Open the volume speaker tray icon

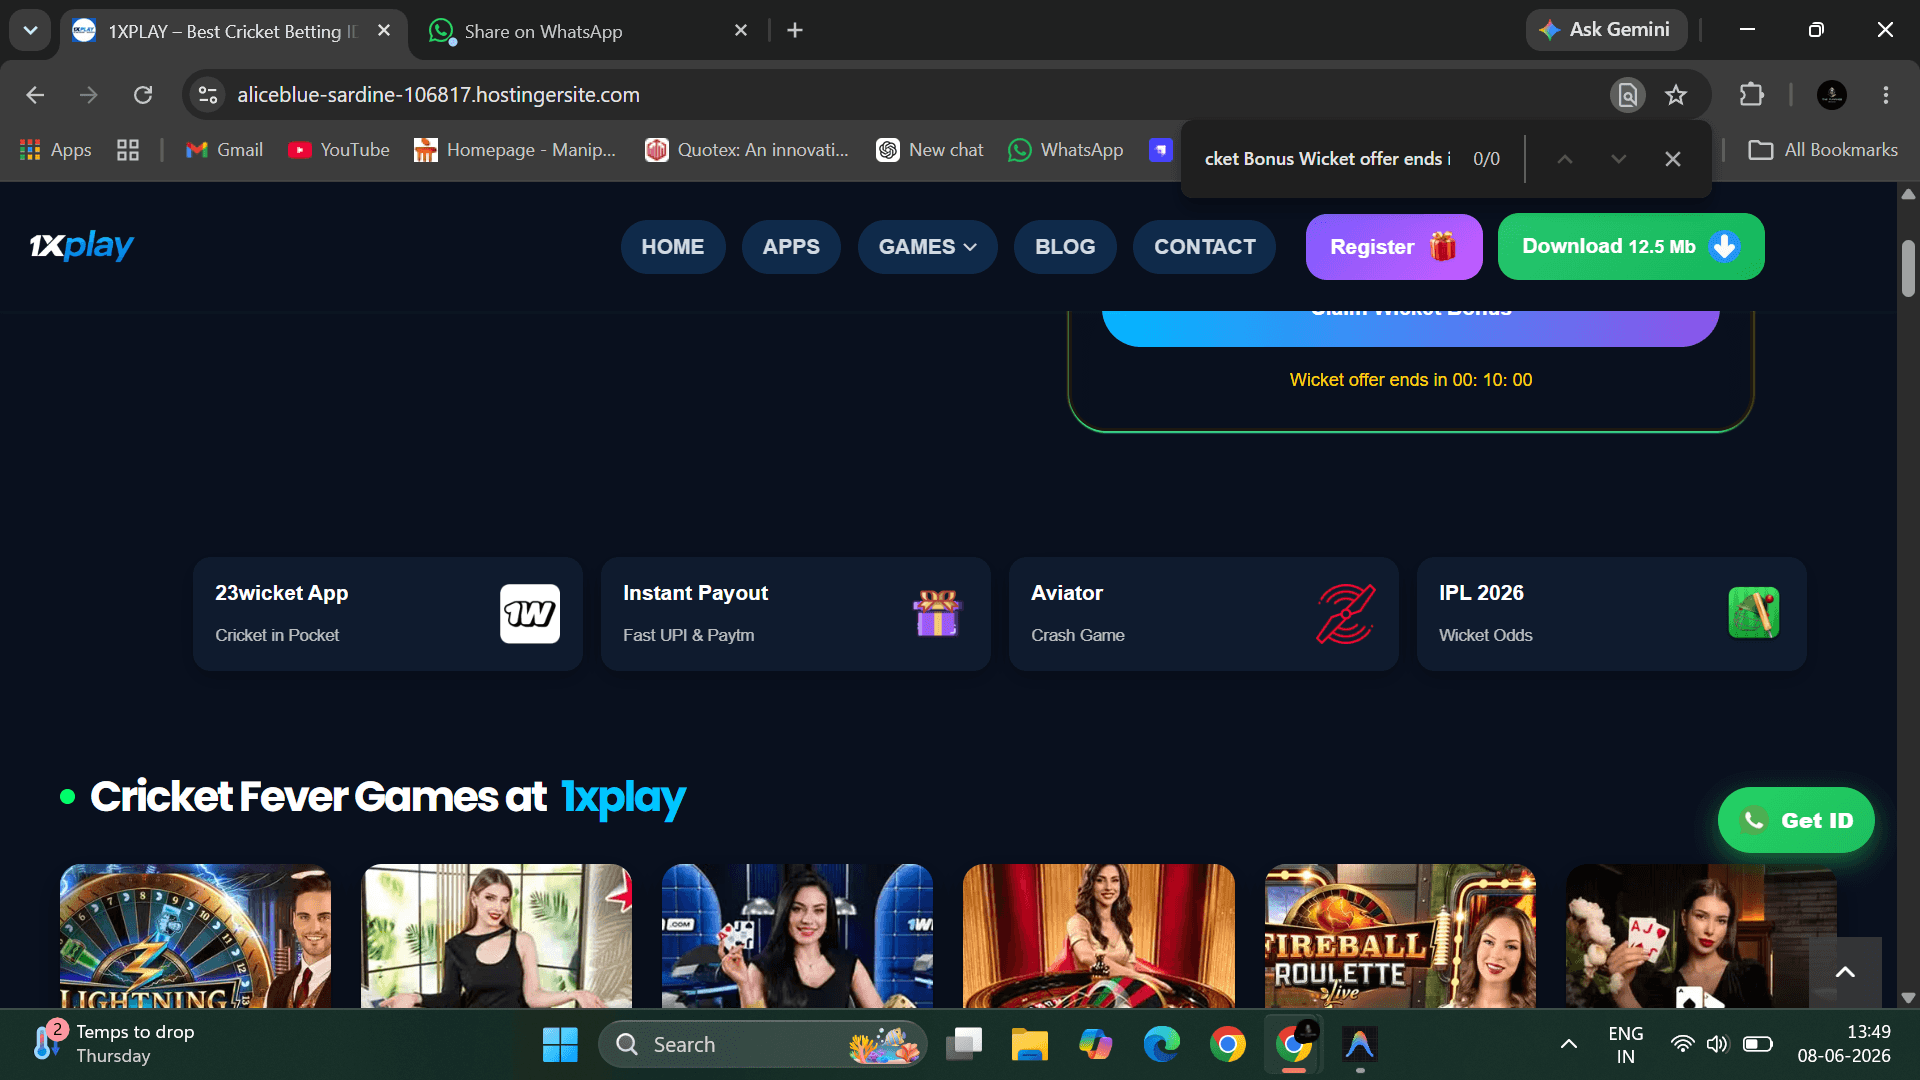pos(1717,1044)
